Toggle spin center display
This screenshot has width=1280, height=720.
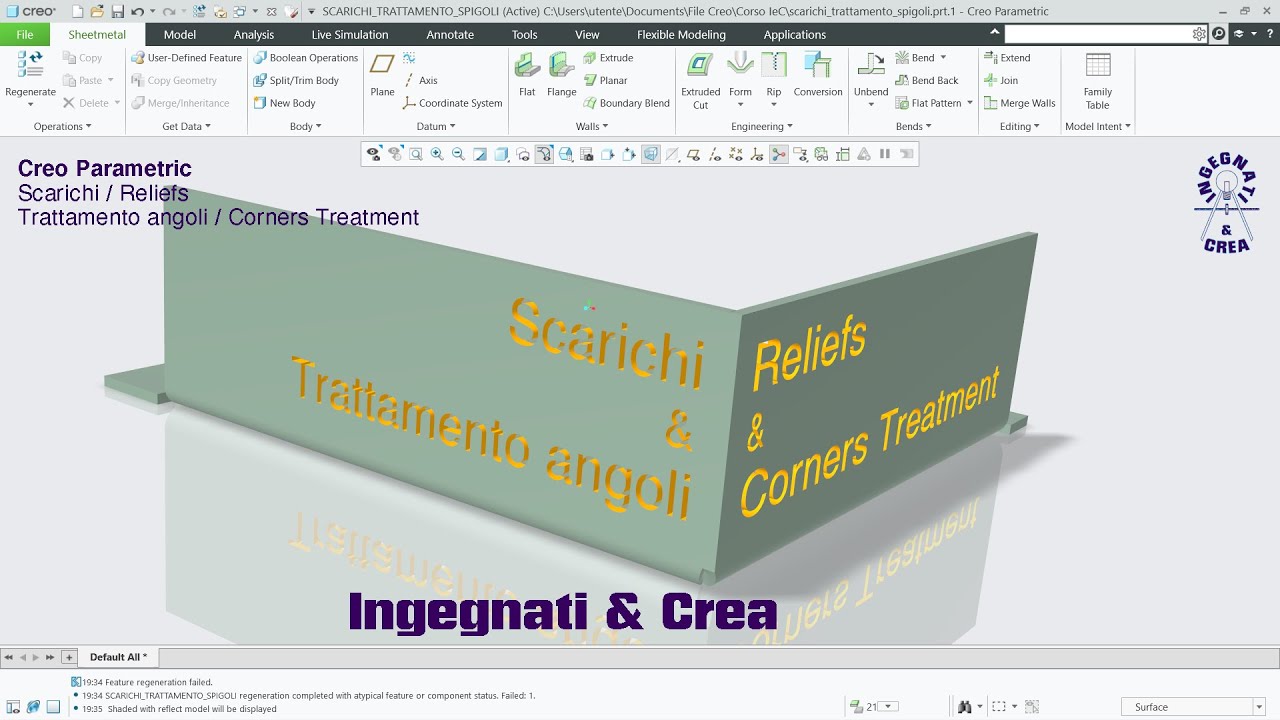pyautogui.click(x=778, y=154)
